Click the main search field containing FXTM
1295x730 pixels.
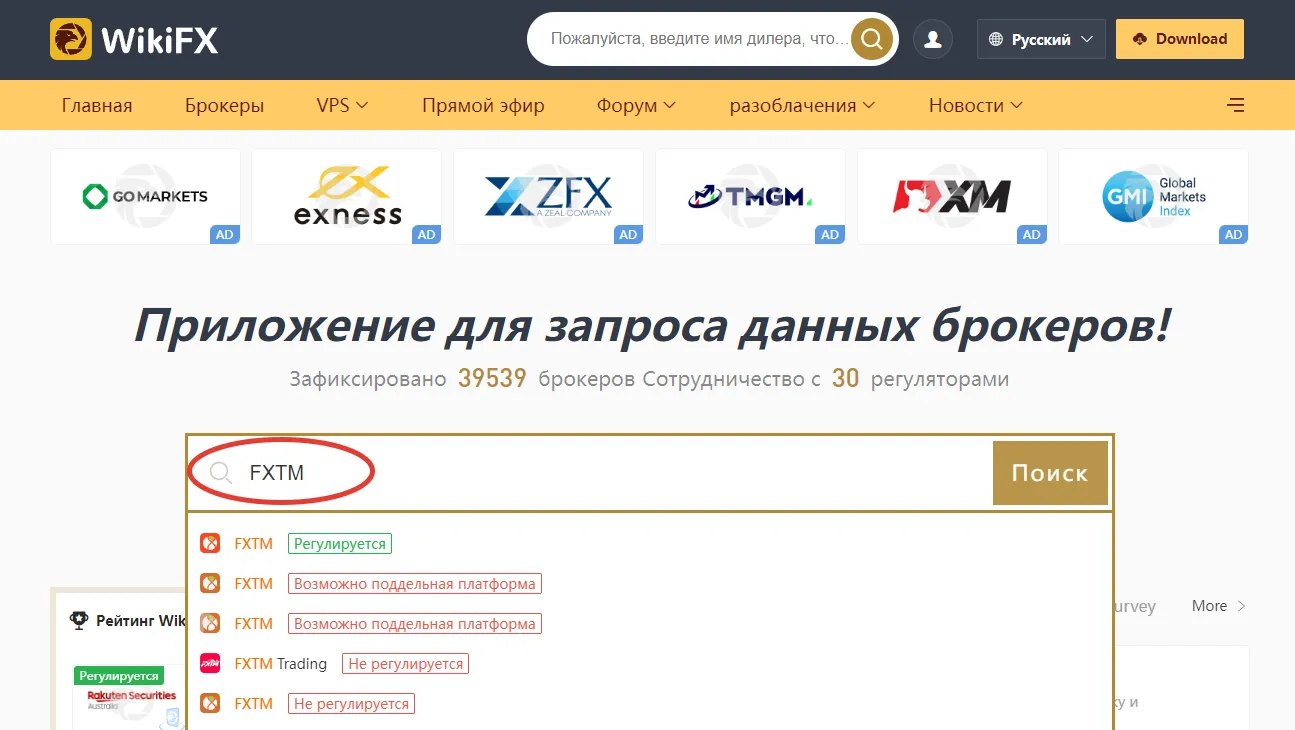[x=590, y=473]
